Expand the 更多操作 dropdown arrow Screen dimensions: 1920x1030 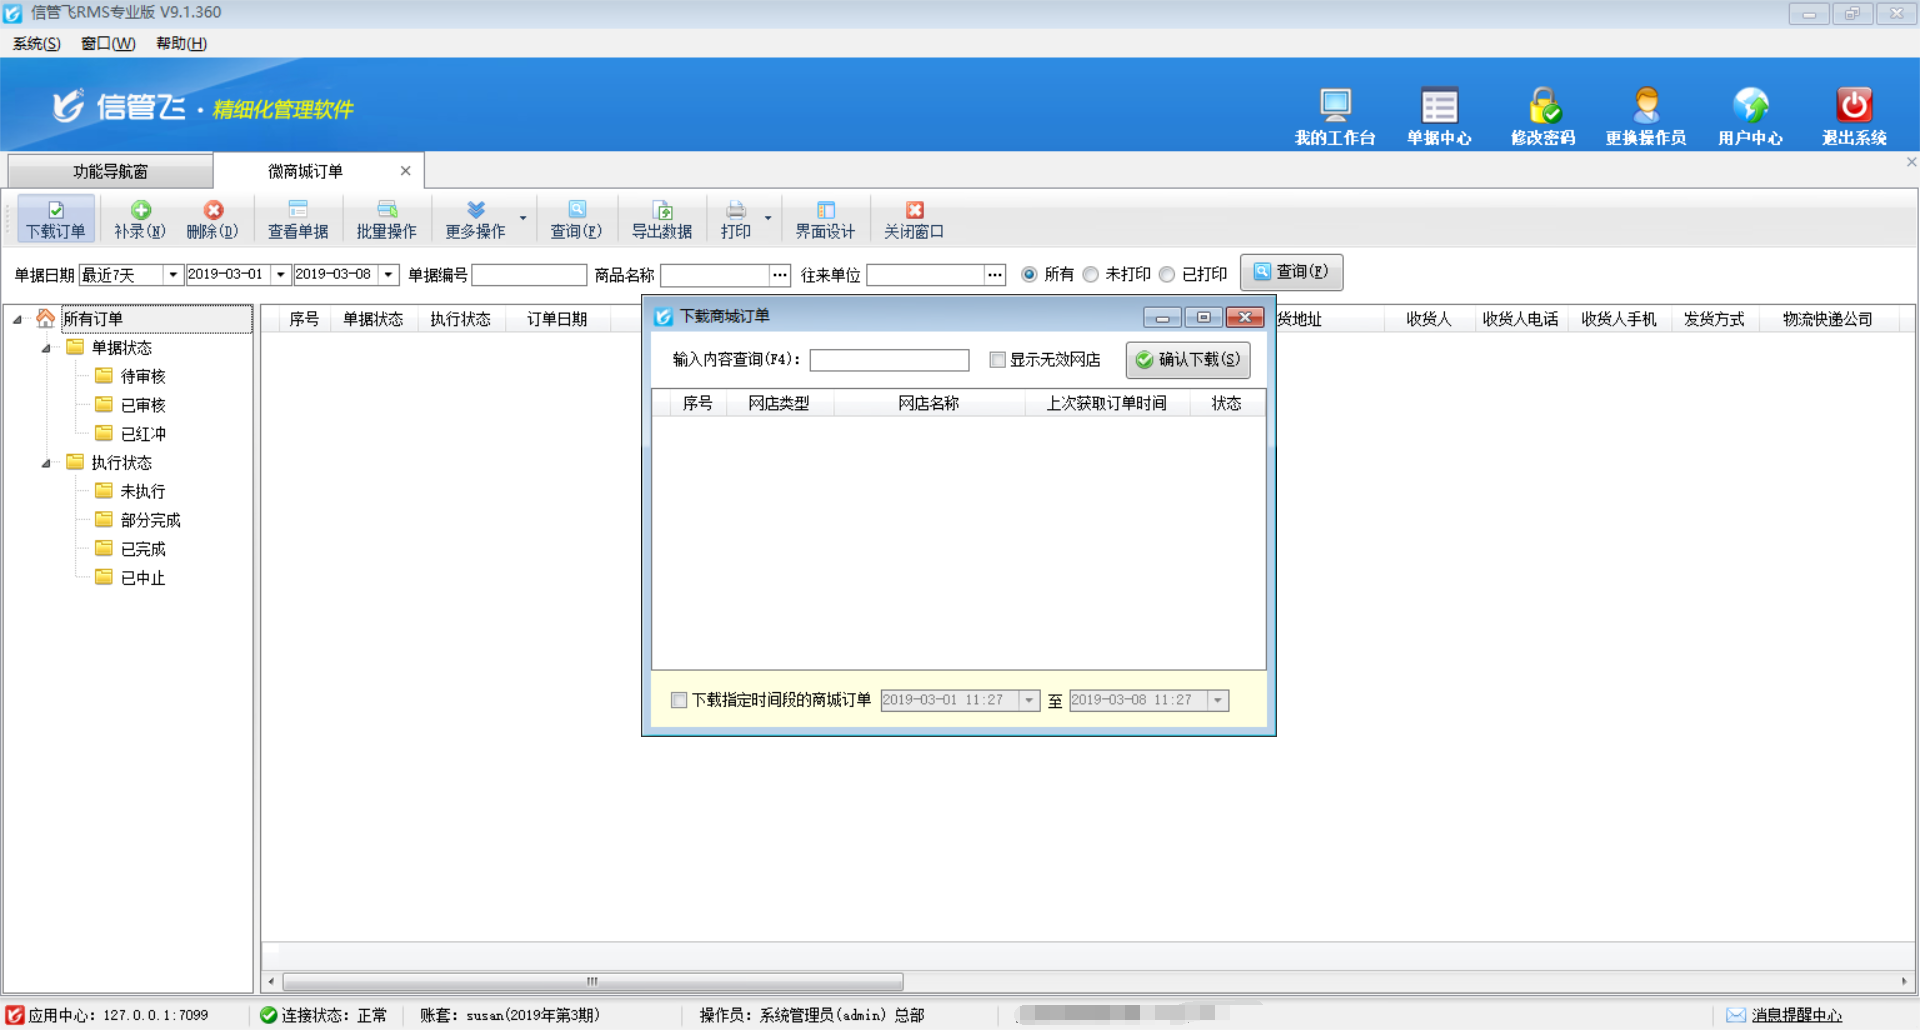click(521, 218)
